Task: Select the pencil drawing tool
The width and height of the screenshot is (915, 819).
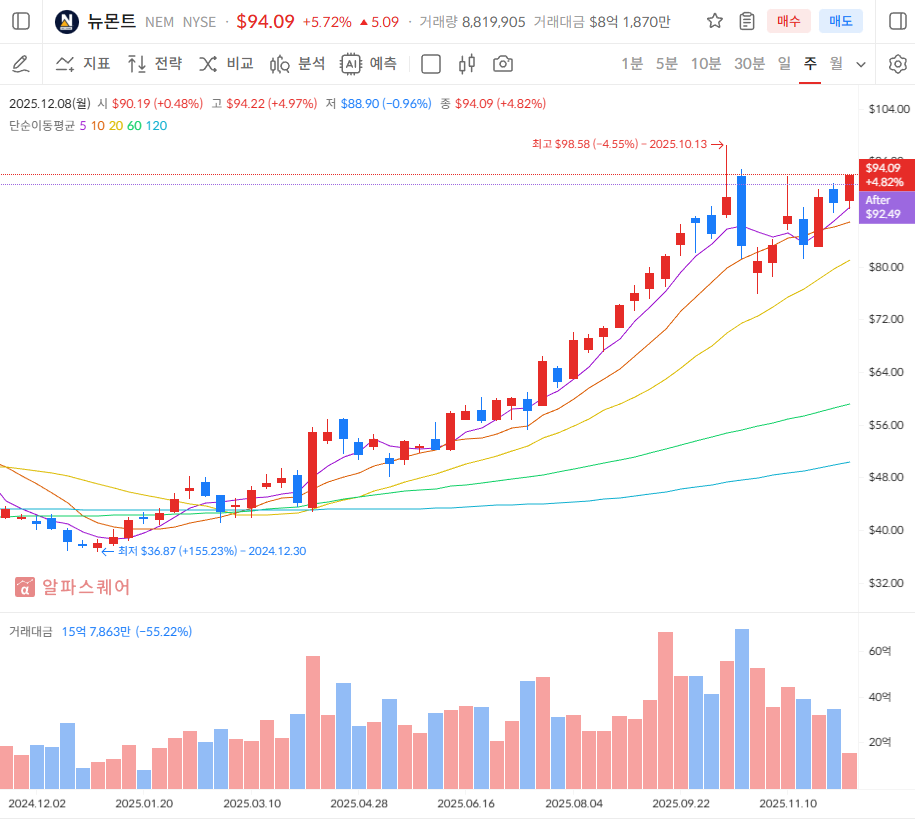Action: pos(20,64)
